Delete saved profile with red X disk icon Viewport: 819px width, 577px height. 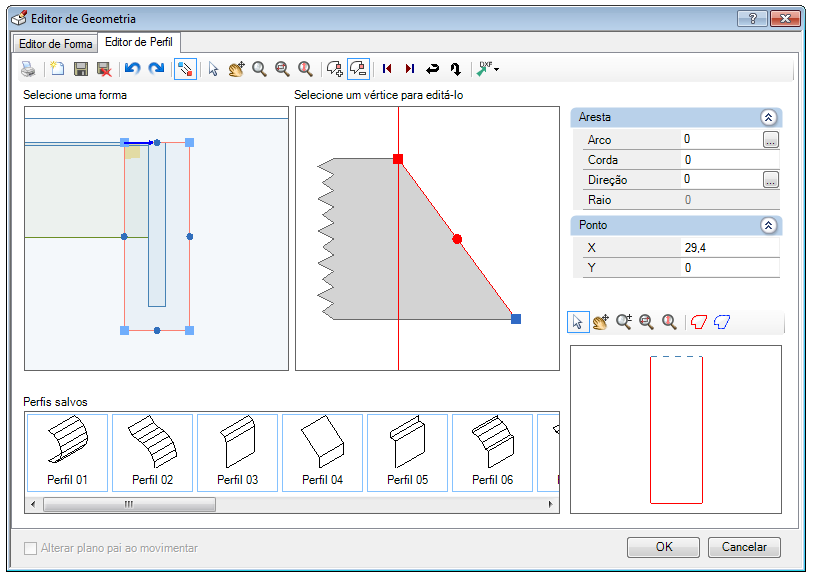[104, 69]
